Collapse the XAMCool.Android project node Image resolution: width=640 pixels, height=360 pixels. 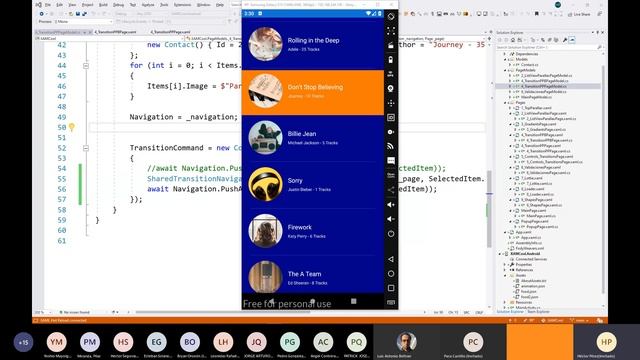500,254
